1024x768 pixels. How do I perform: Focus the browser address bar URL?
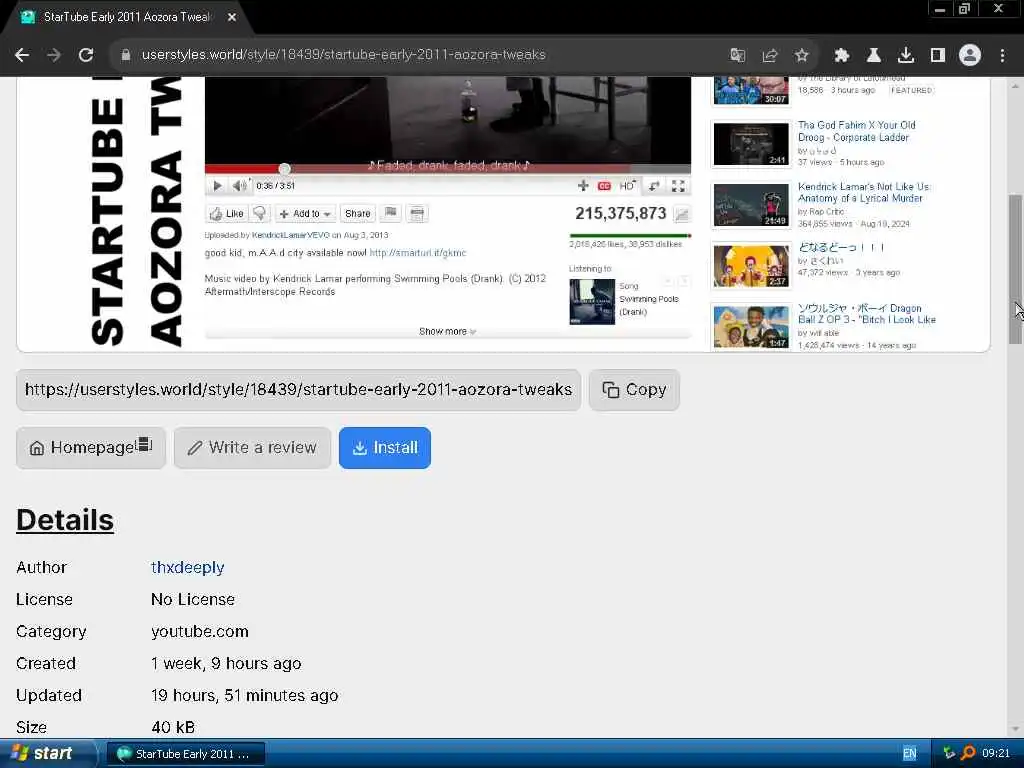(343, 55)
